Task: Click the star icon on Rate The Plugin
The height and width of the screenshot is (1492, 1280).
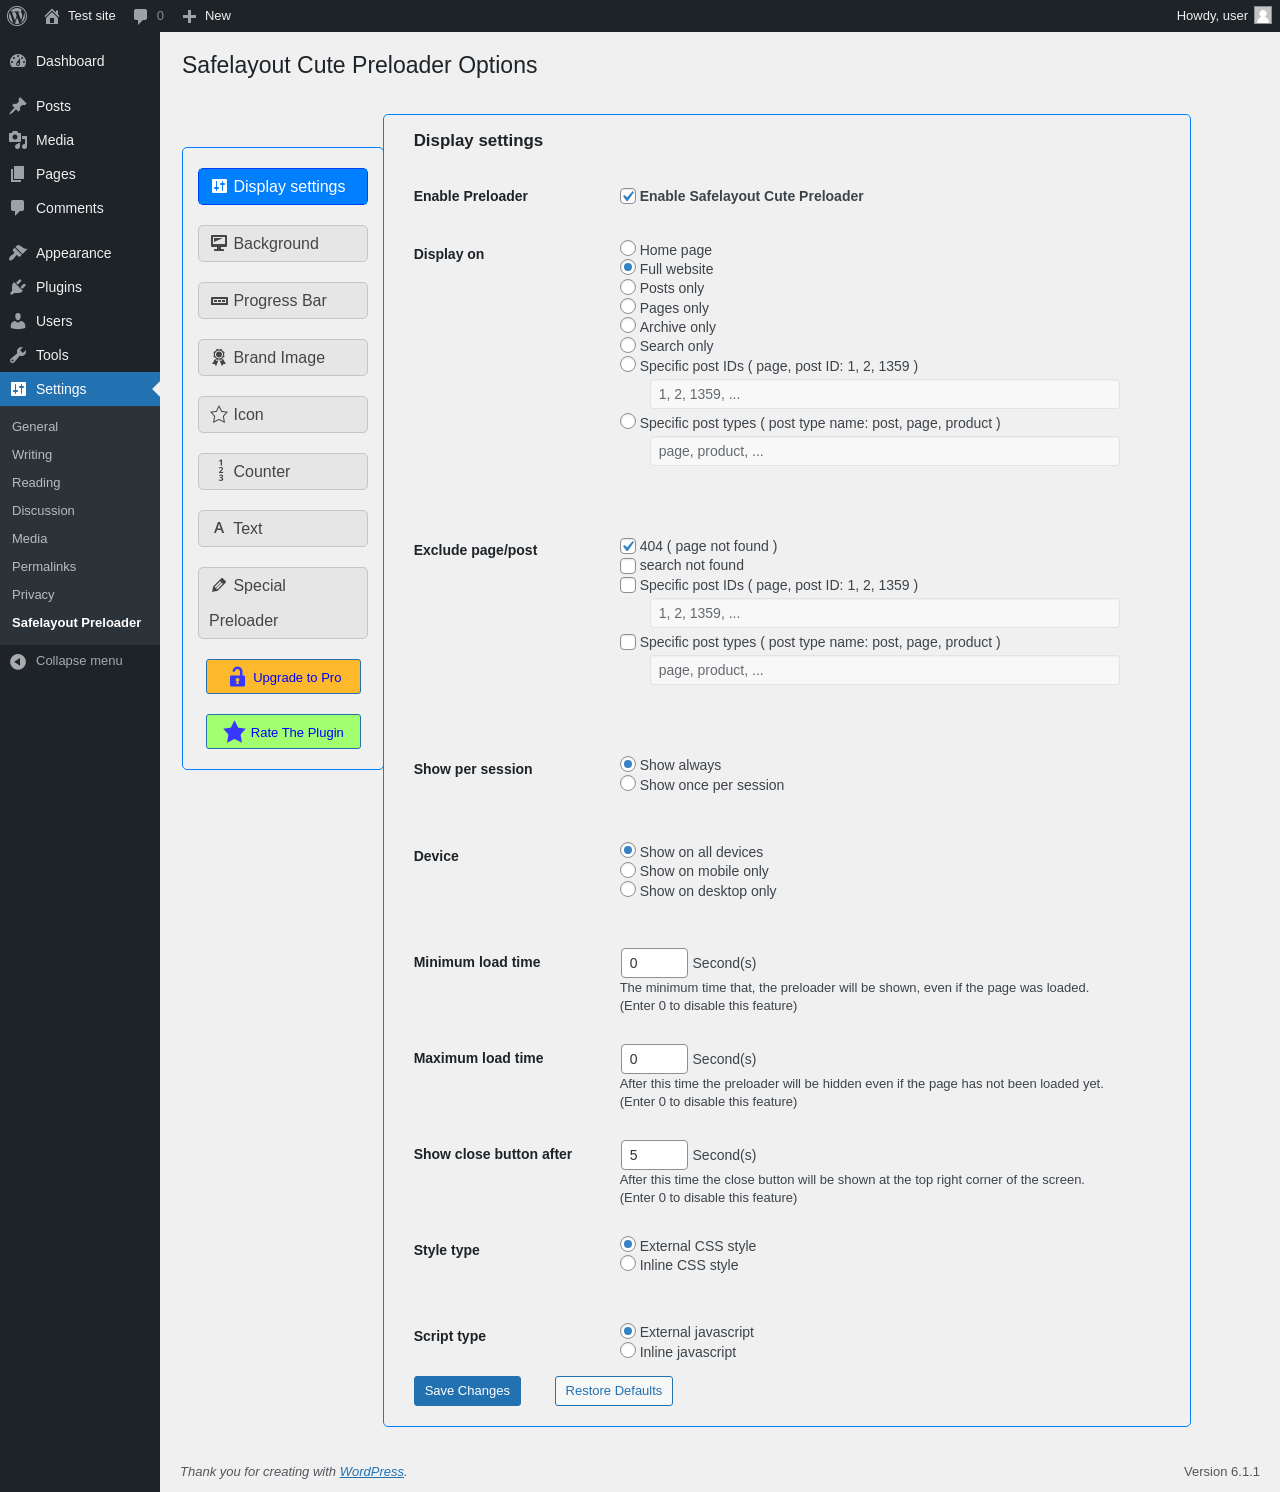Action: [234, 732]
